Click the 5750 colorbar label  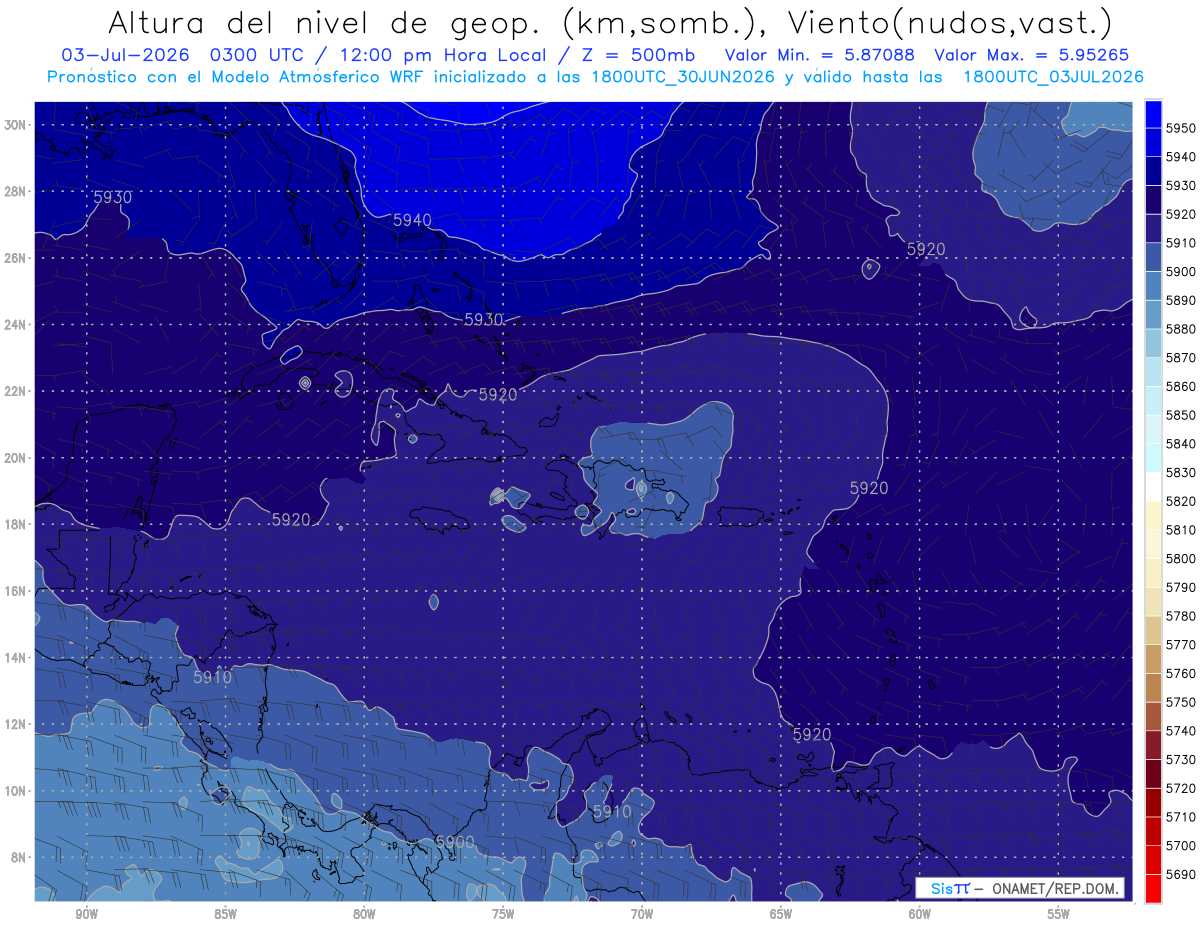click(1181, 702)
